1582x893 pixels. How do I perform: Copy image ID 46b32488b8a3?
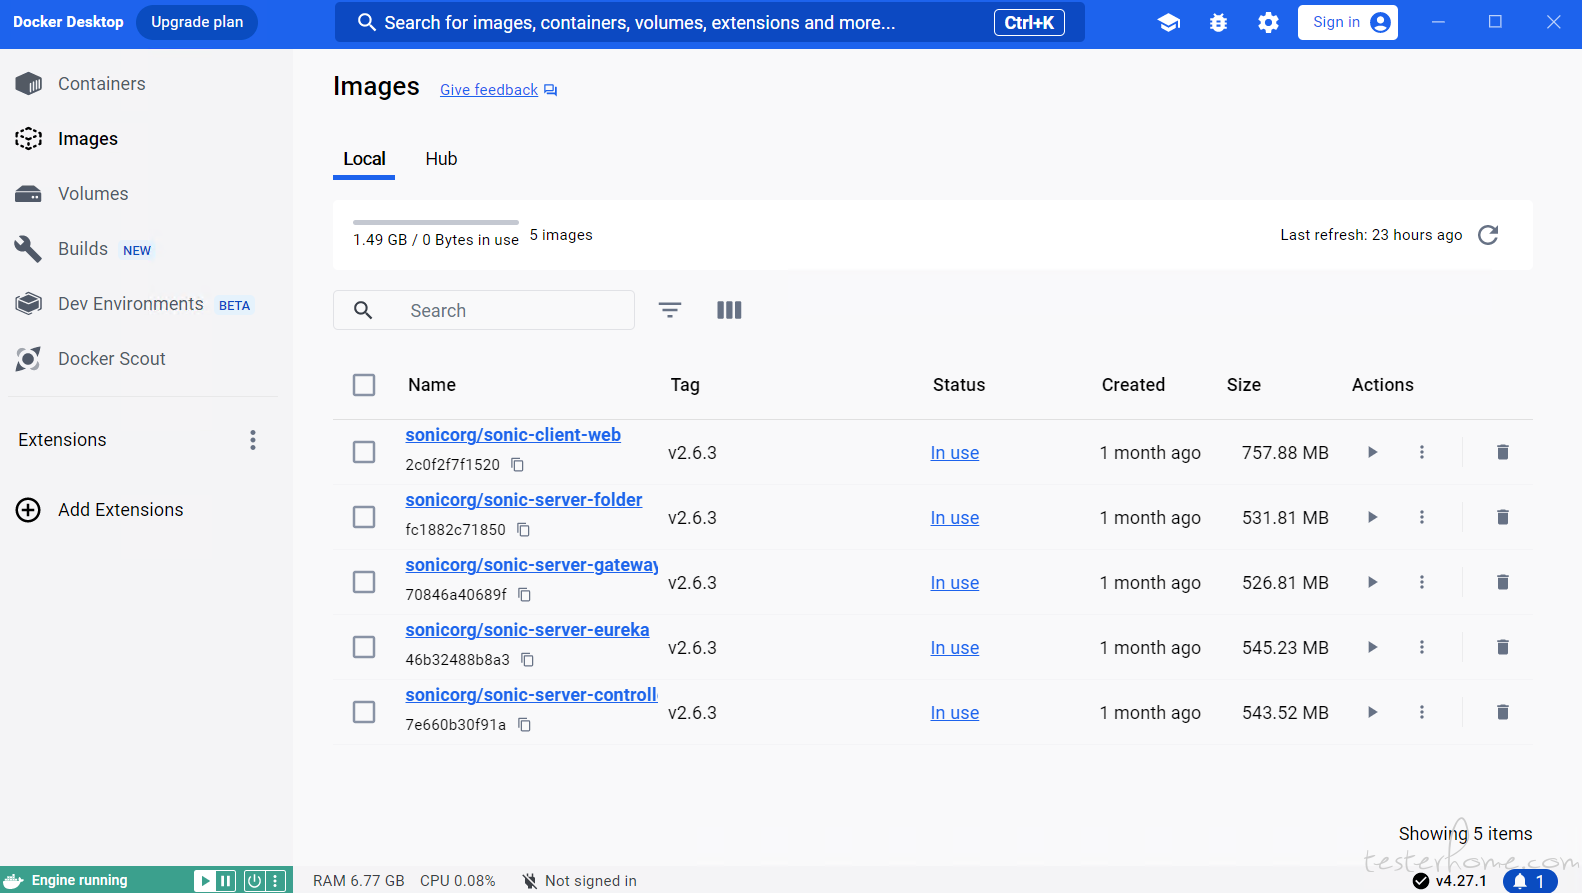527,660
